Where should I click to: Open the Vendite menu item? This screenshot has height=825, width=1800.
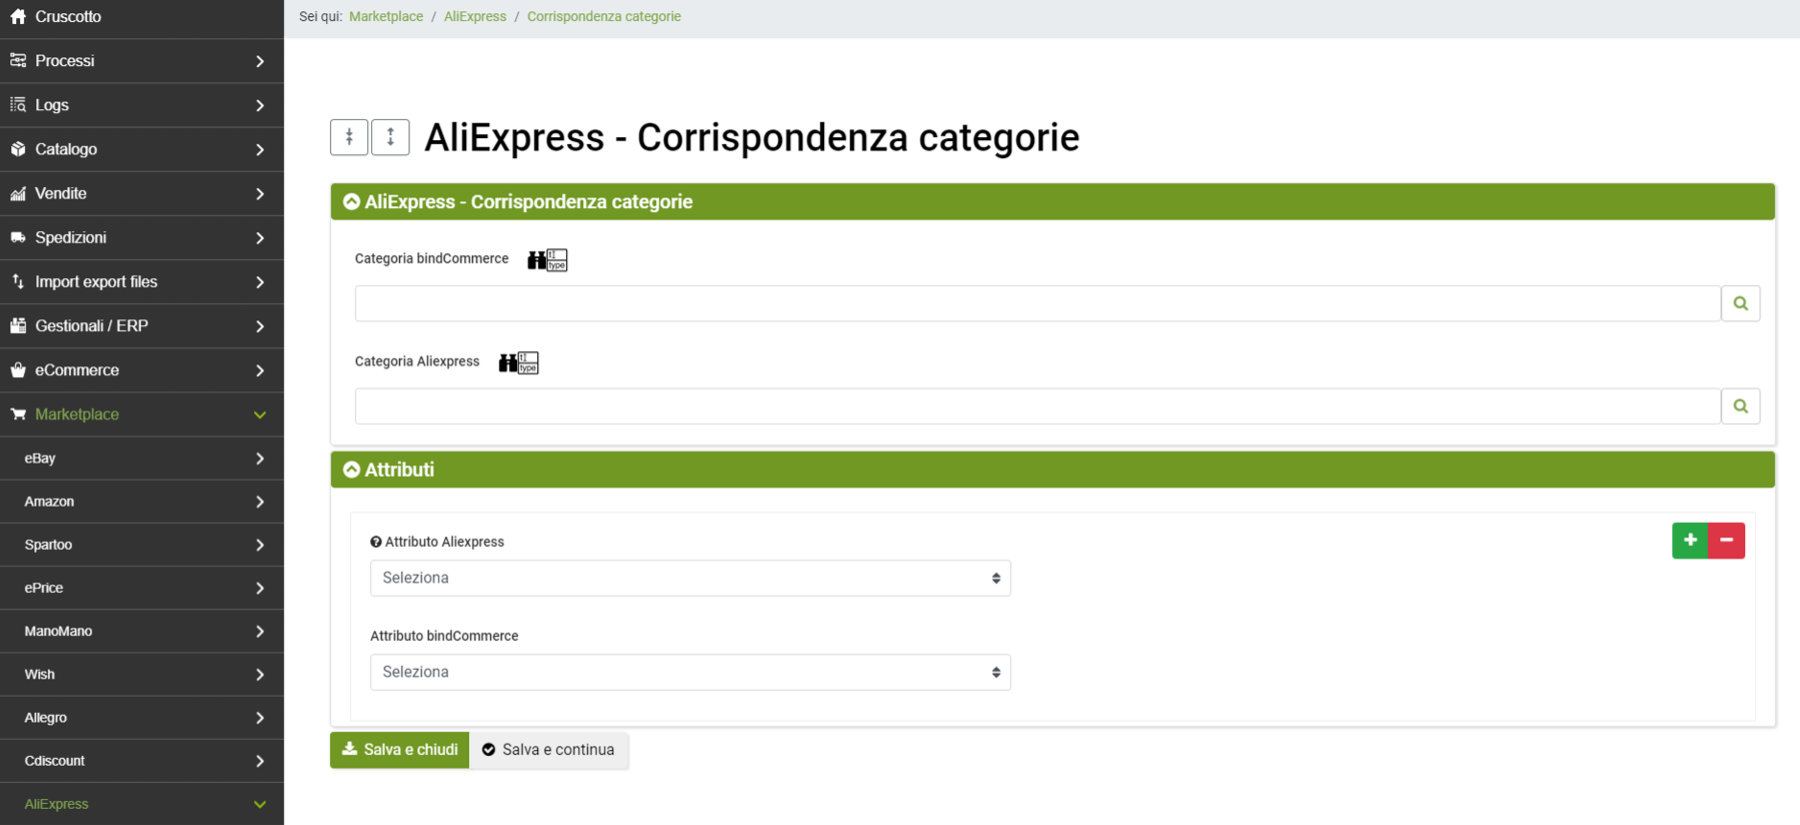click(x=142, y=193)
